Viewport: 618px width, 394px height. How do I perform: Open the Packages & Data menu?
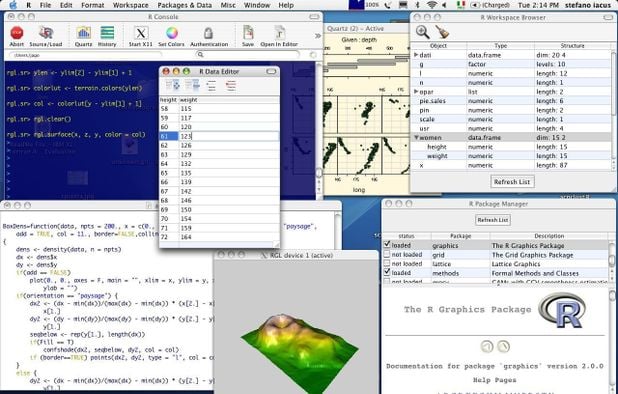click(184, 5)
